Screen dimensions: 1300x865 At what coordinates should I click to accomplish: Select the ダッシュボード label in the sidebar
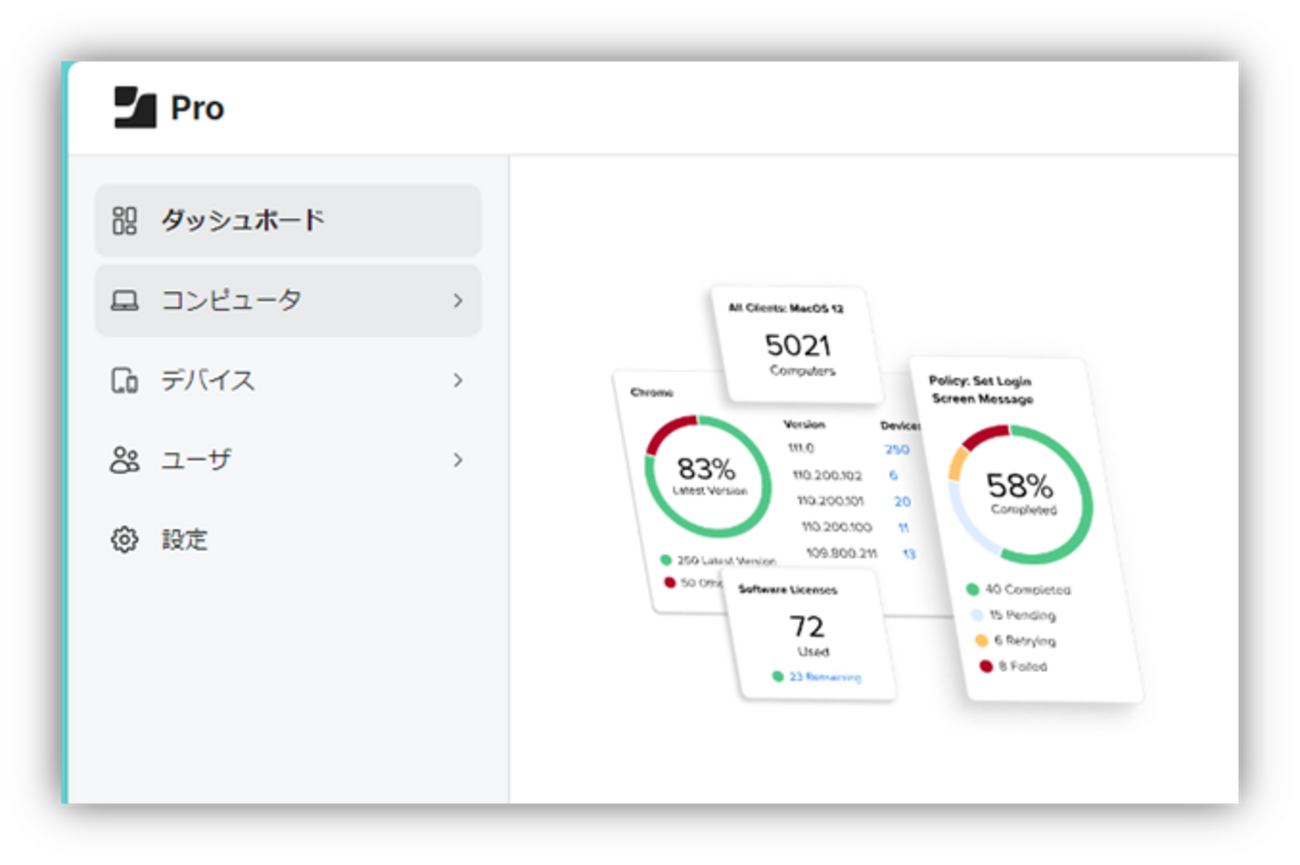coord(243,220)
